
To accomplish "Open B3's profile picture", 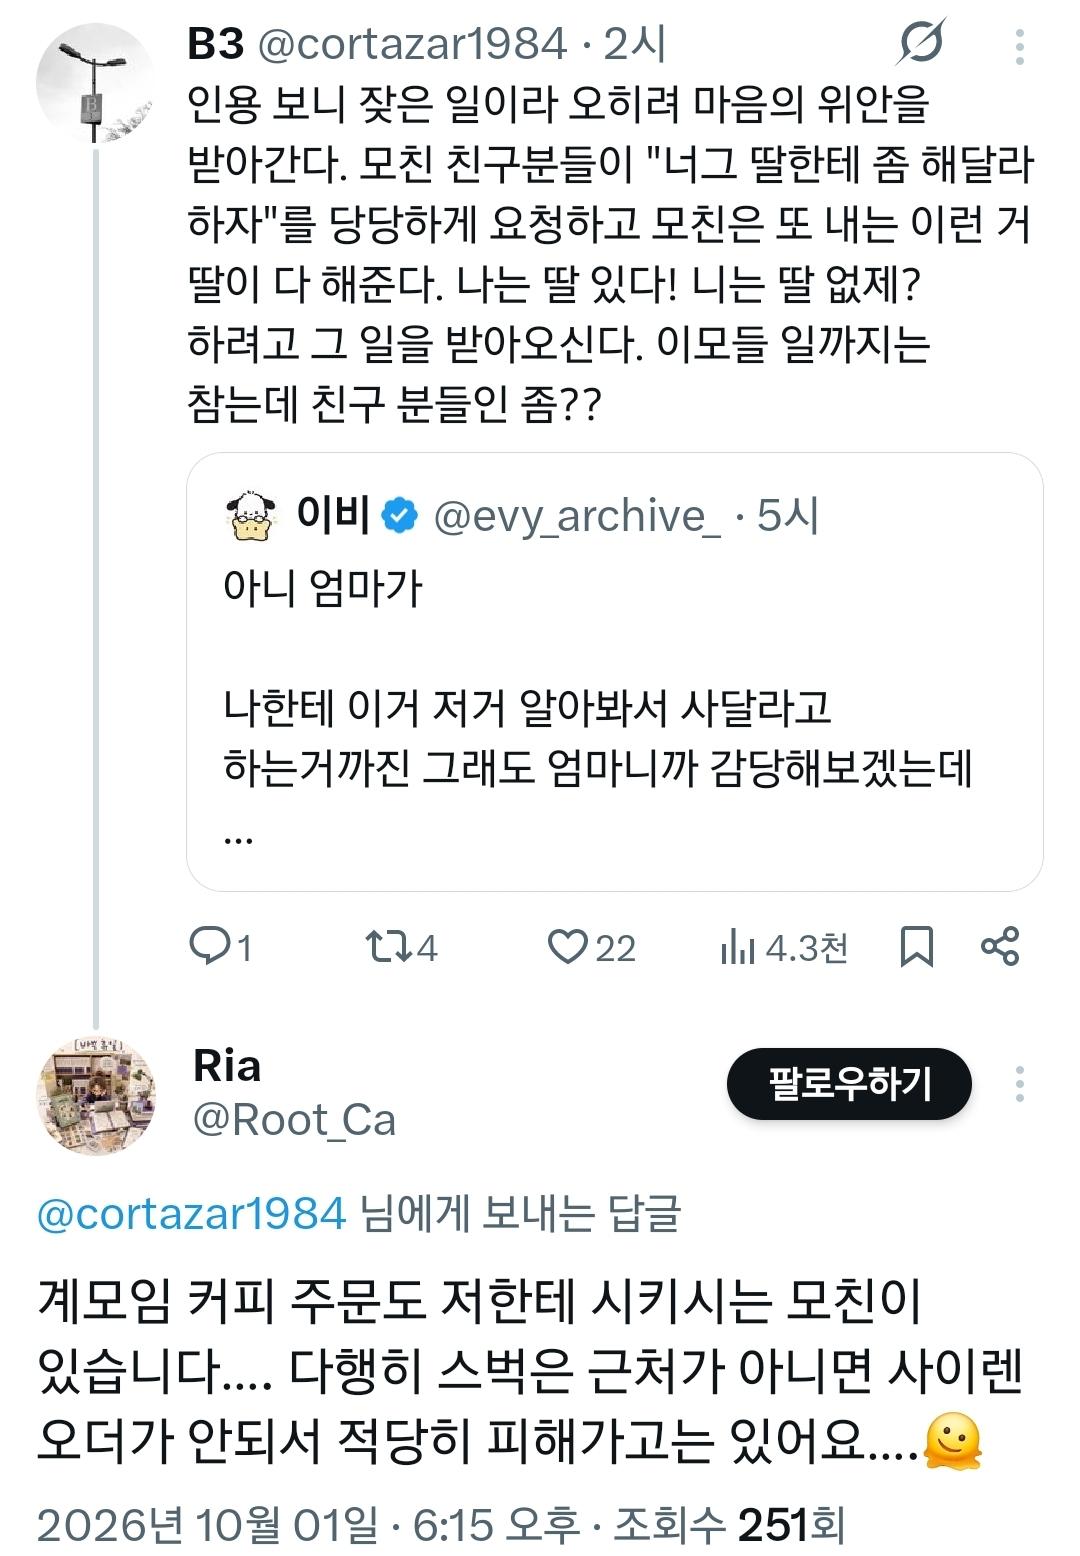I will (x=95, y=84).
